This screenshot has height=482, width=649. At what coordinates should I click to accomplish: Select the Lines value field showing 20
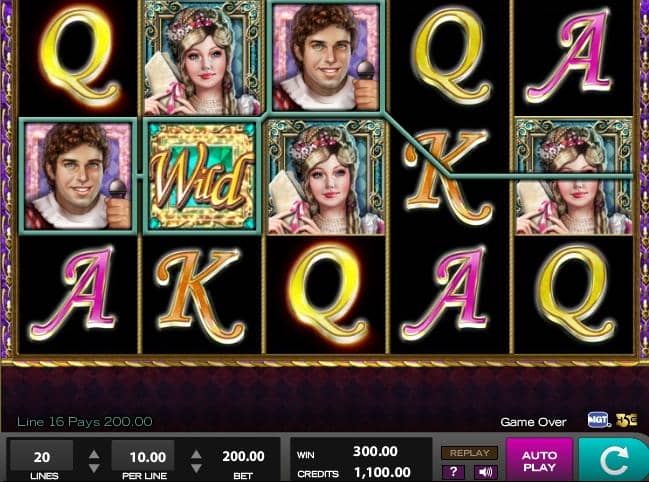coord(42,456)
